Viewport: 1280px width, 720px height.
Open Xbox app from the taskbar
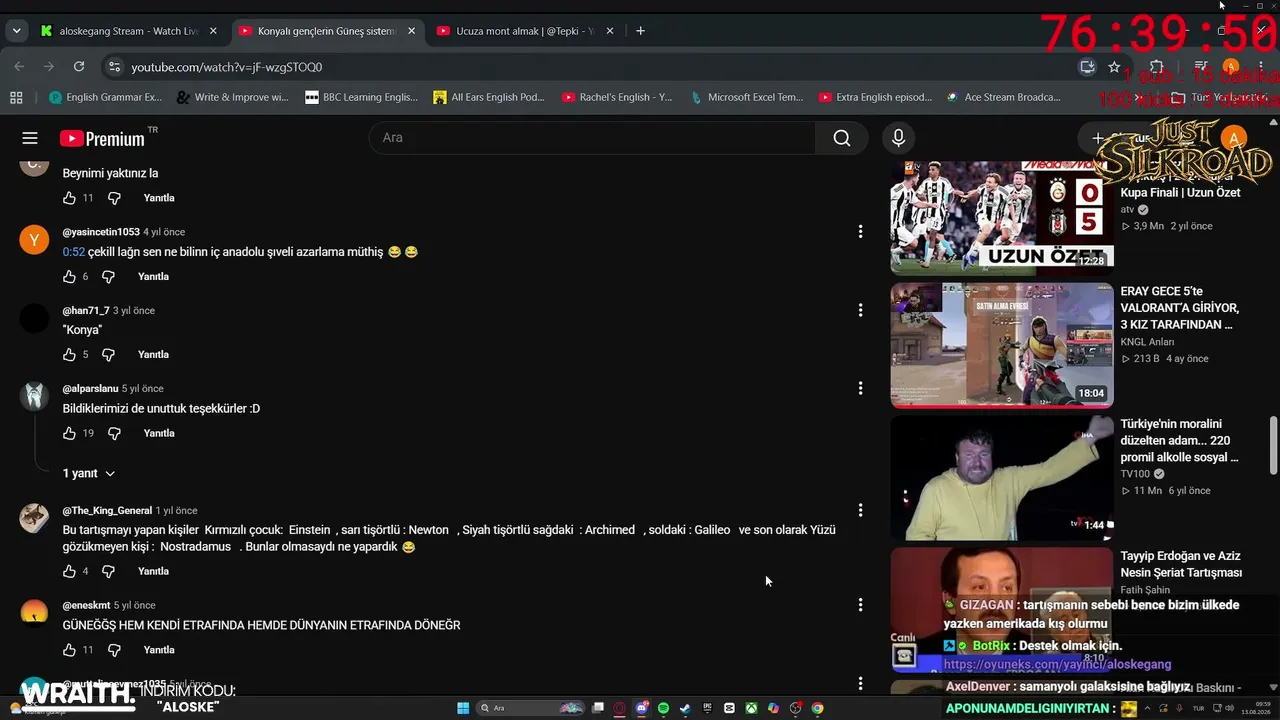point(751,708)
